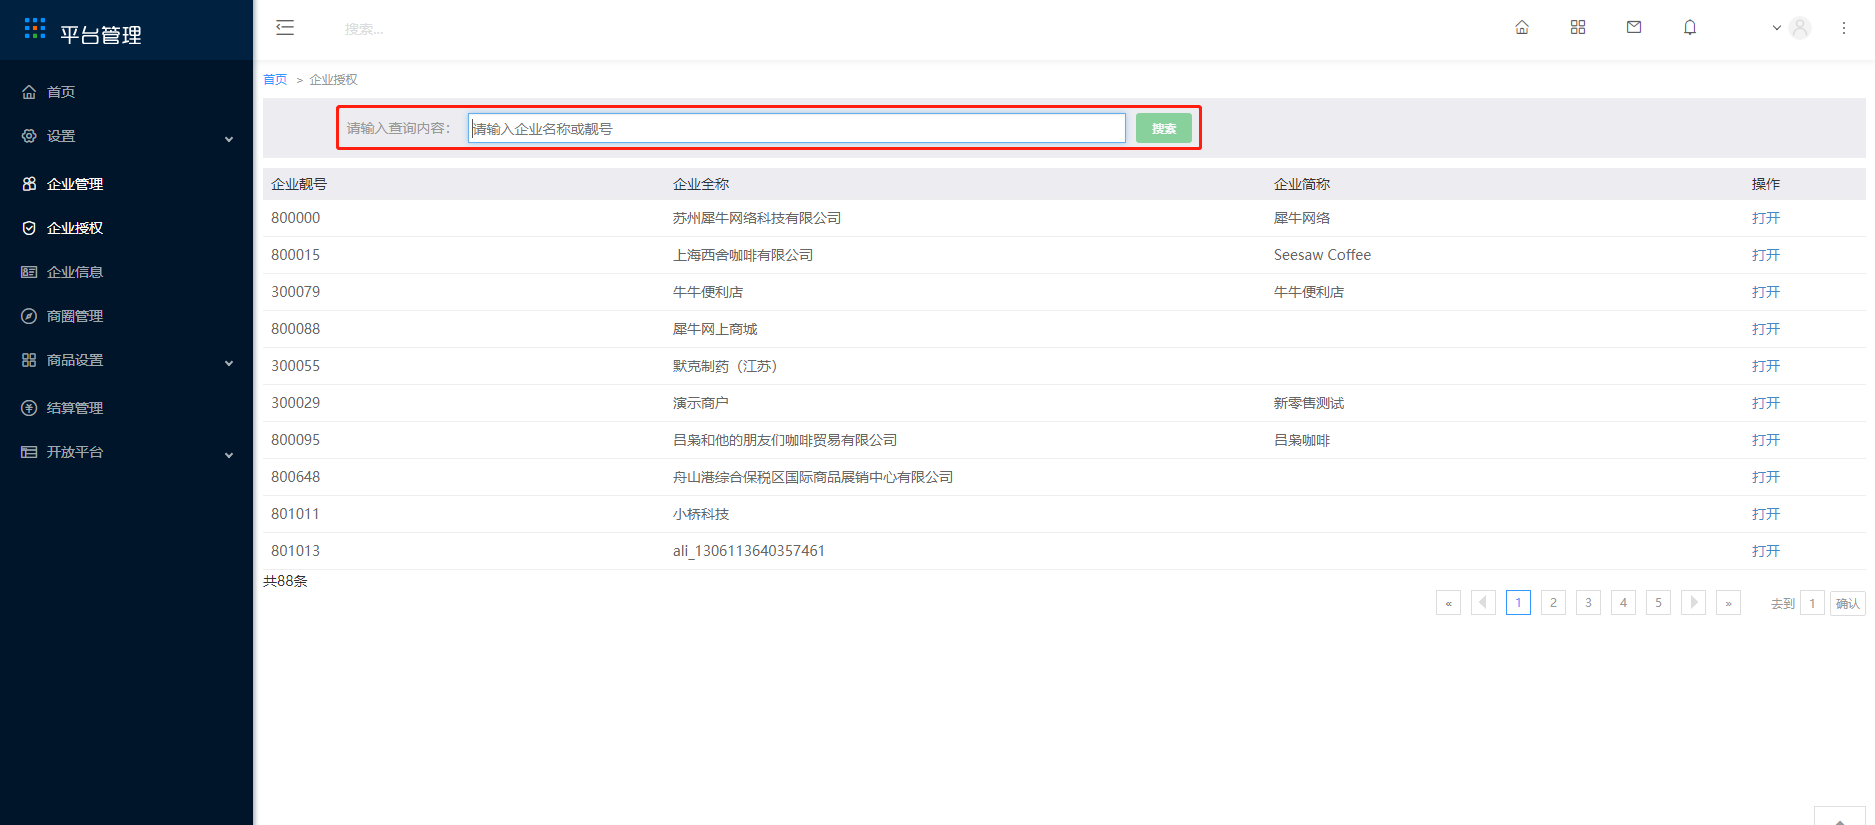Click 打开 for 犀牛网上商城
Screen dimensions: 1875x825
tap(1766, 329)
